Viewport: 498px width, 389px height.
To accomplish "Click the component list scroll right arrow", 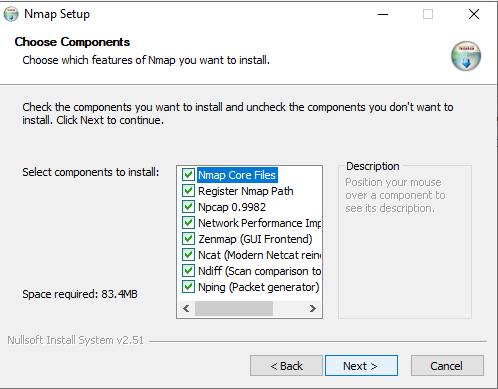I will coord(313,309).
